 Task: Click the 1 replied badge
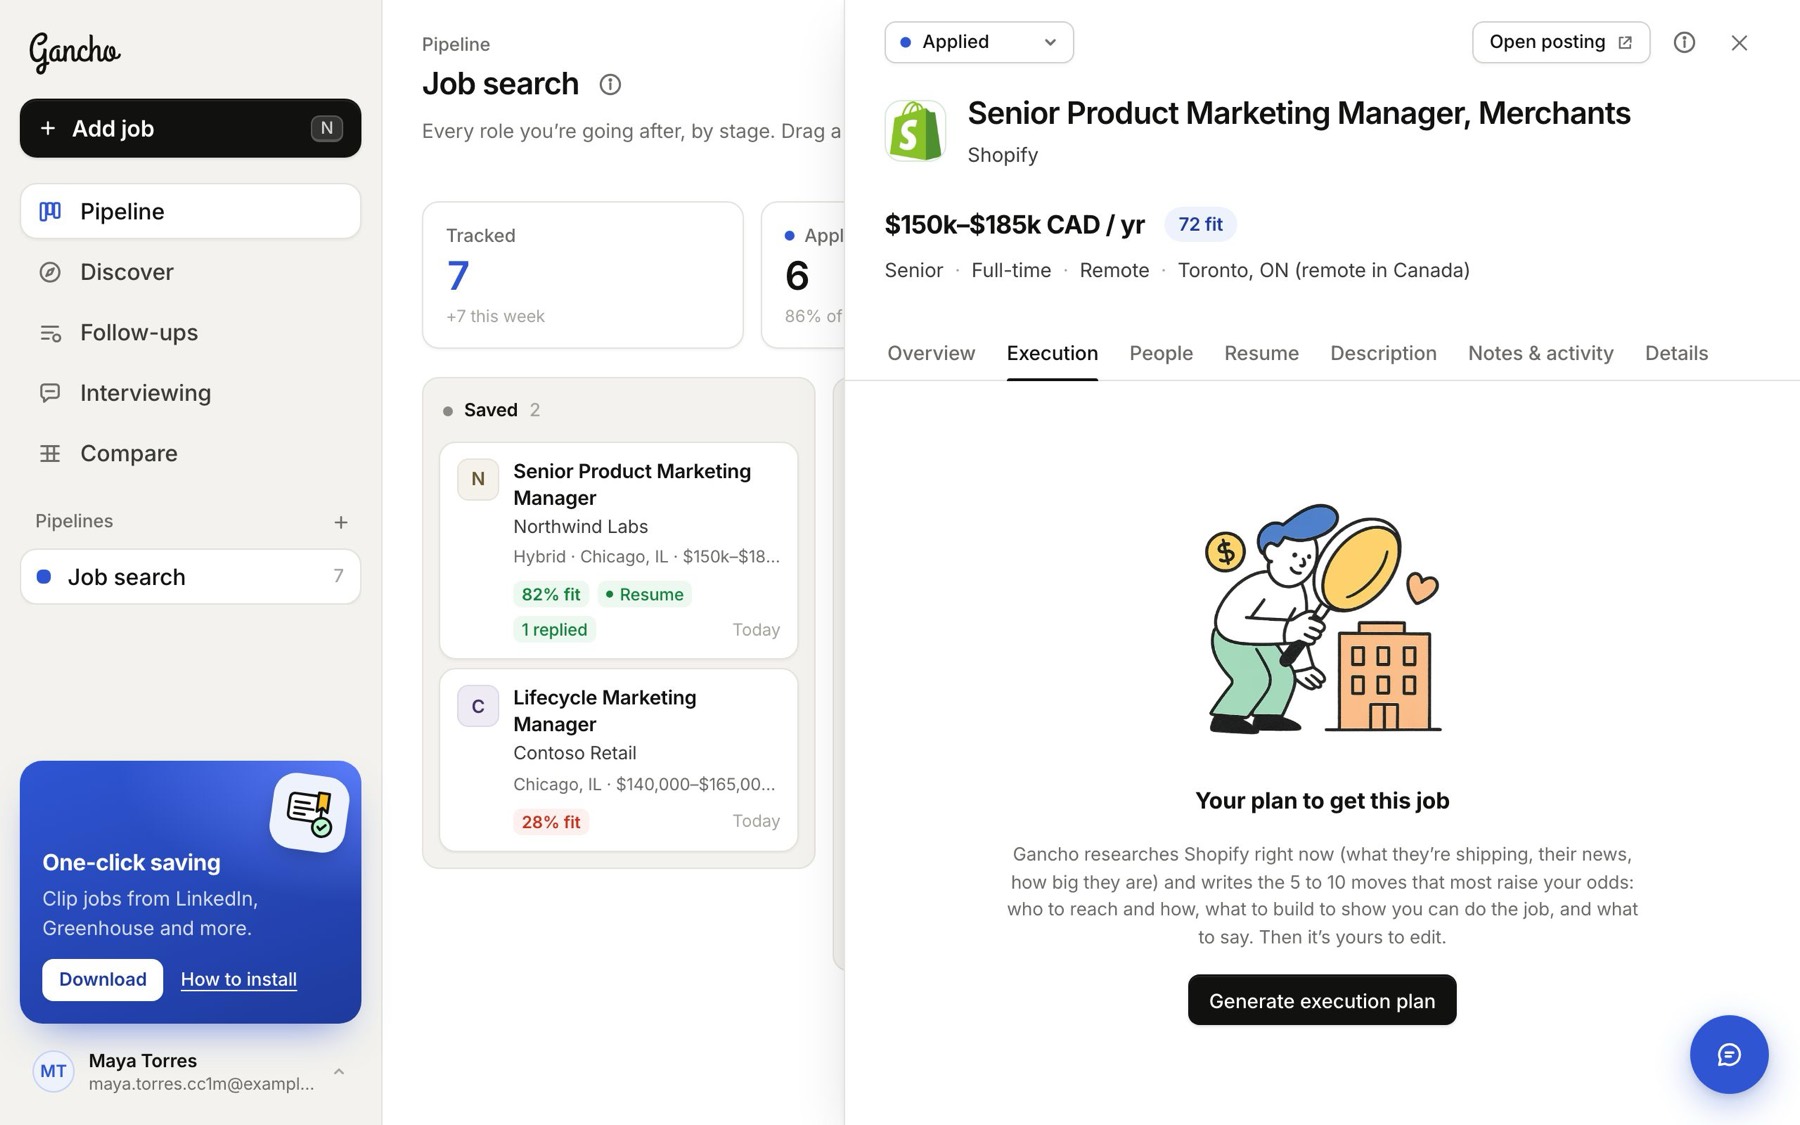coord(554,629)
